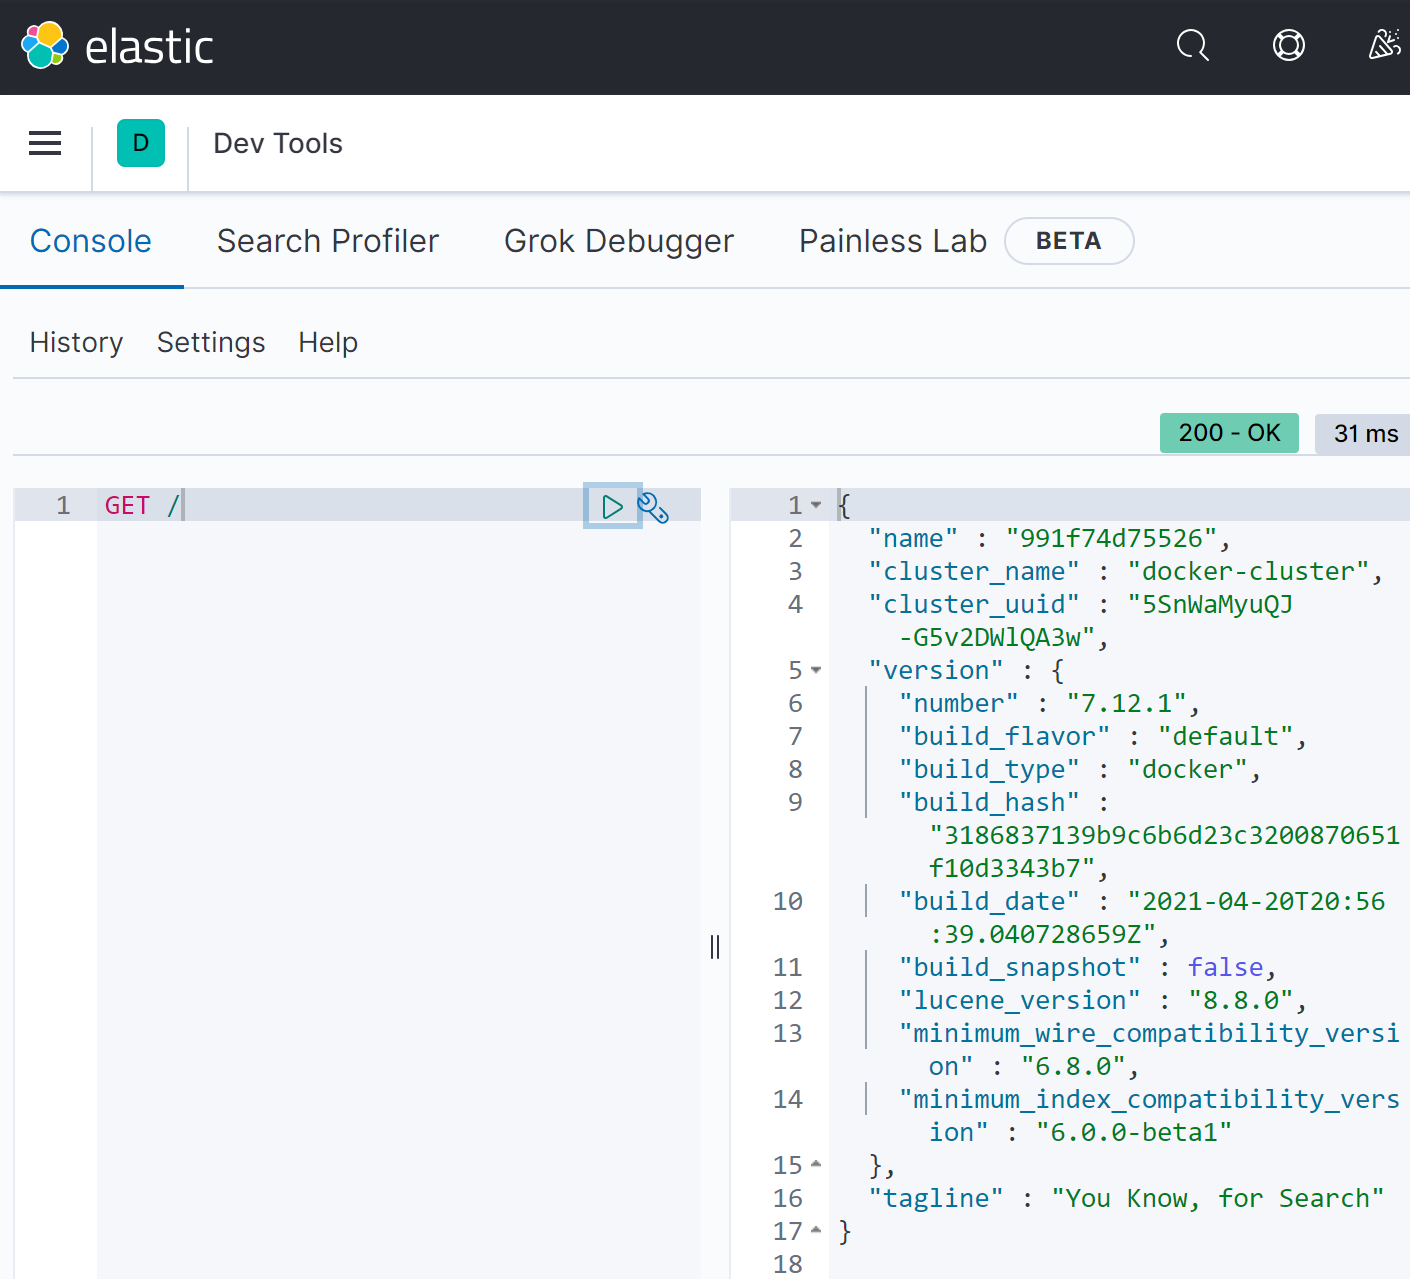Image resolution: width=1410 pixels, height=1279 pixels.
Task: Click the false build_snapshot value
Action: point(1226,967)
